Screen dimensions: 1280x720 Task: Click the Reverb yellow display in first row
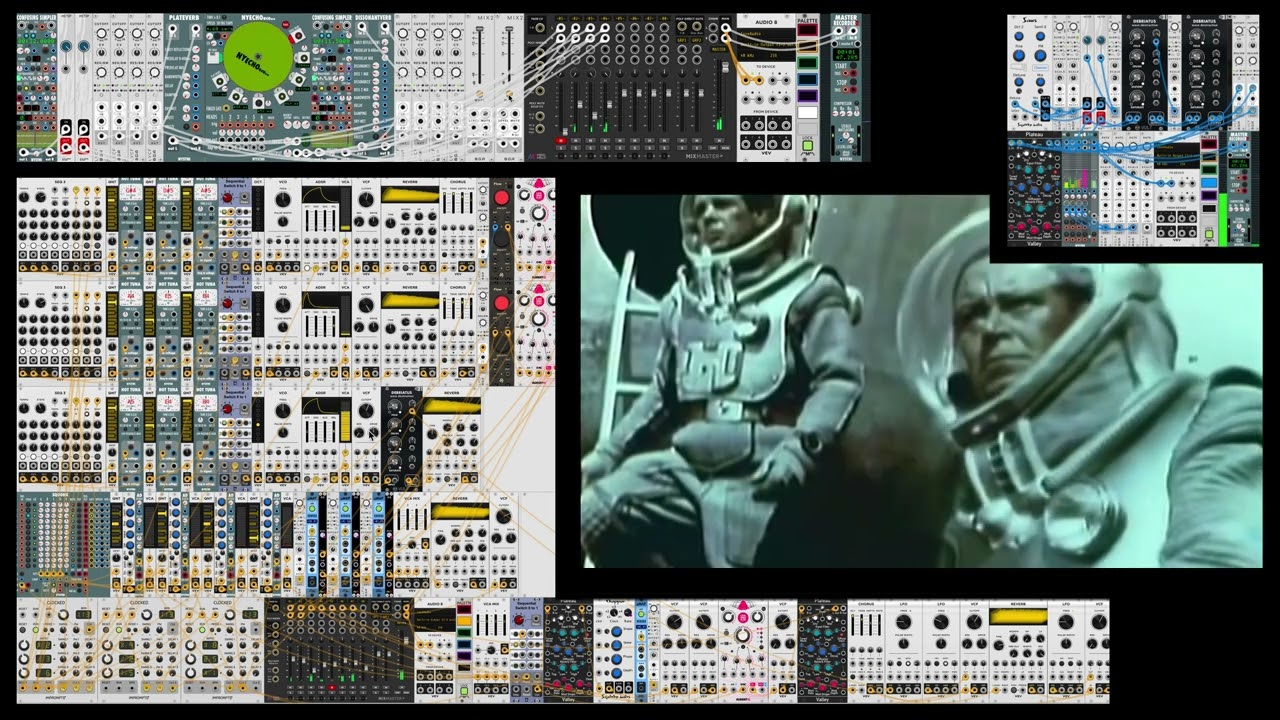coord(410,194)
